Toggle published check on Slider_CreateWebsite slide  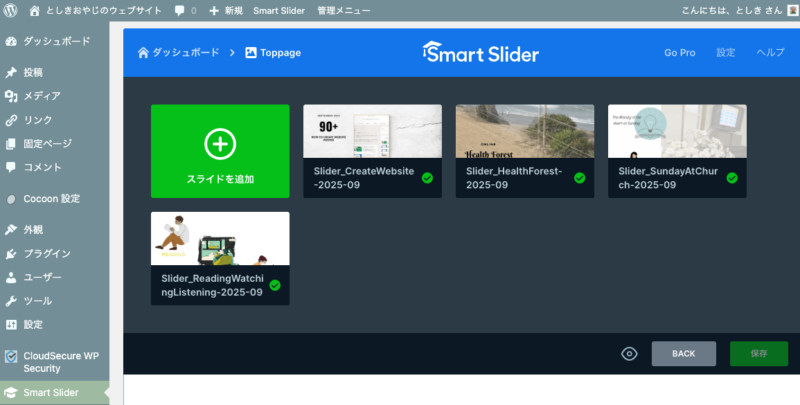pos(427,178)
